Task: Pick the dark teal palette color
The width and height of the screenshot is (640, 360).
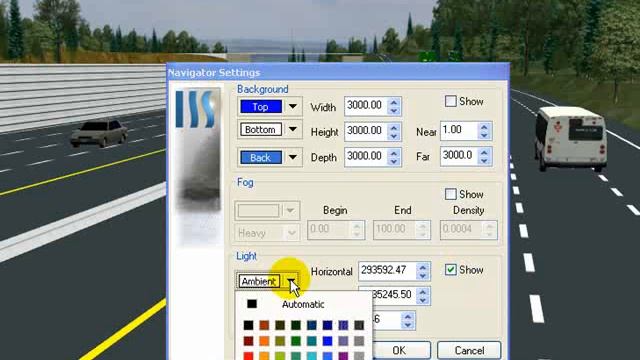Action: pos(311,325)
